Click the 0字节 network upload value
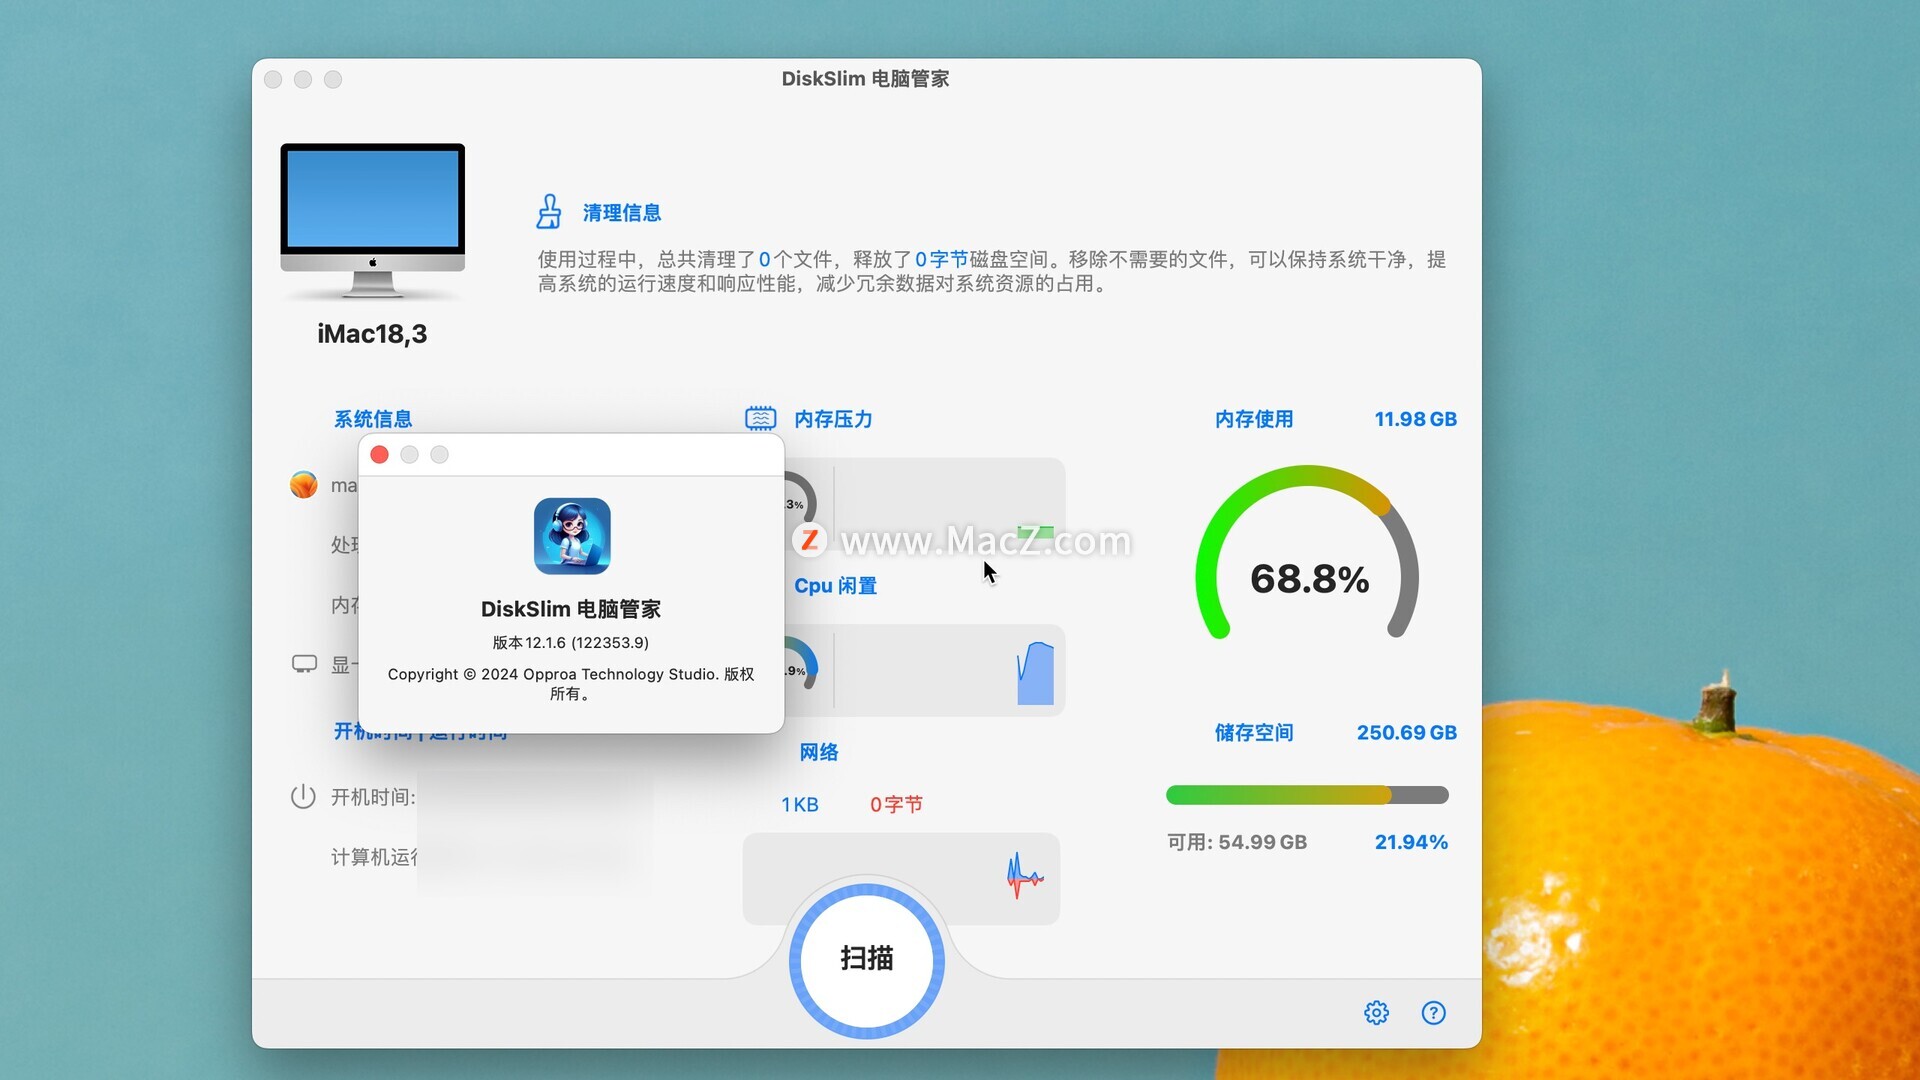The width and height of the screenshot is (1920, 1080). [x=896, y=805]
